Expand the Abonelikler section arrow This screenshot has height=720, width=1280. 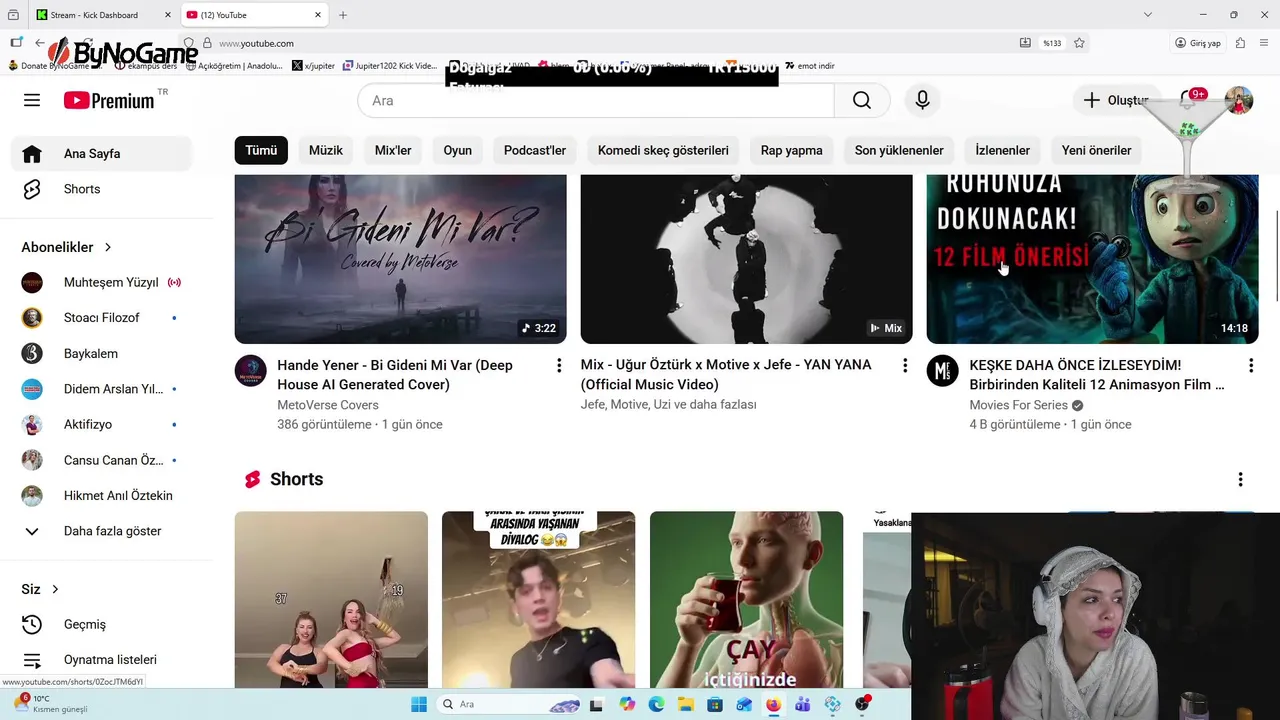[108, 247]
